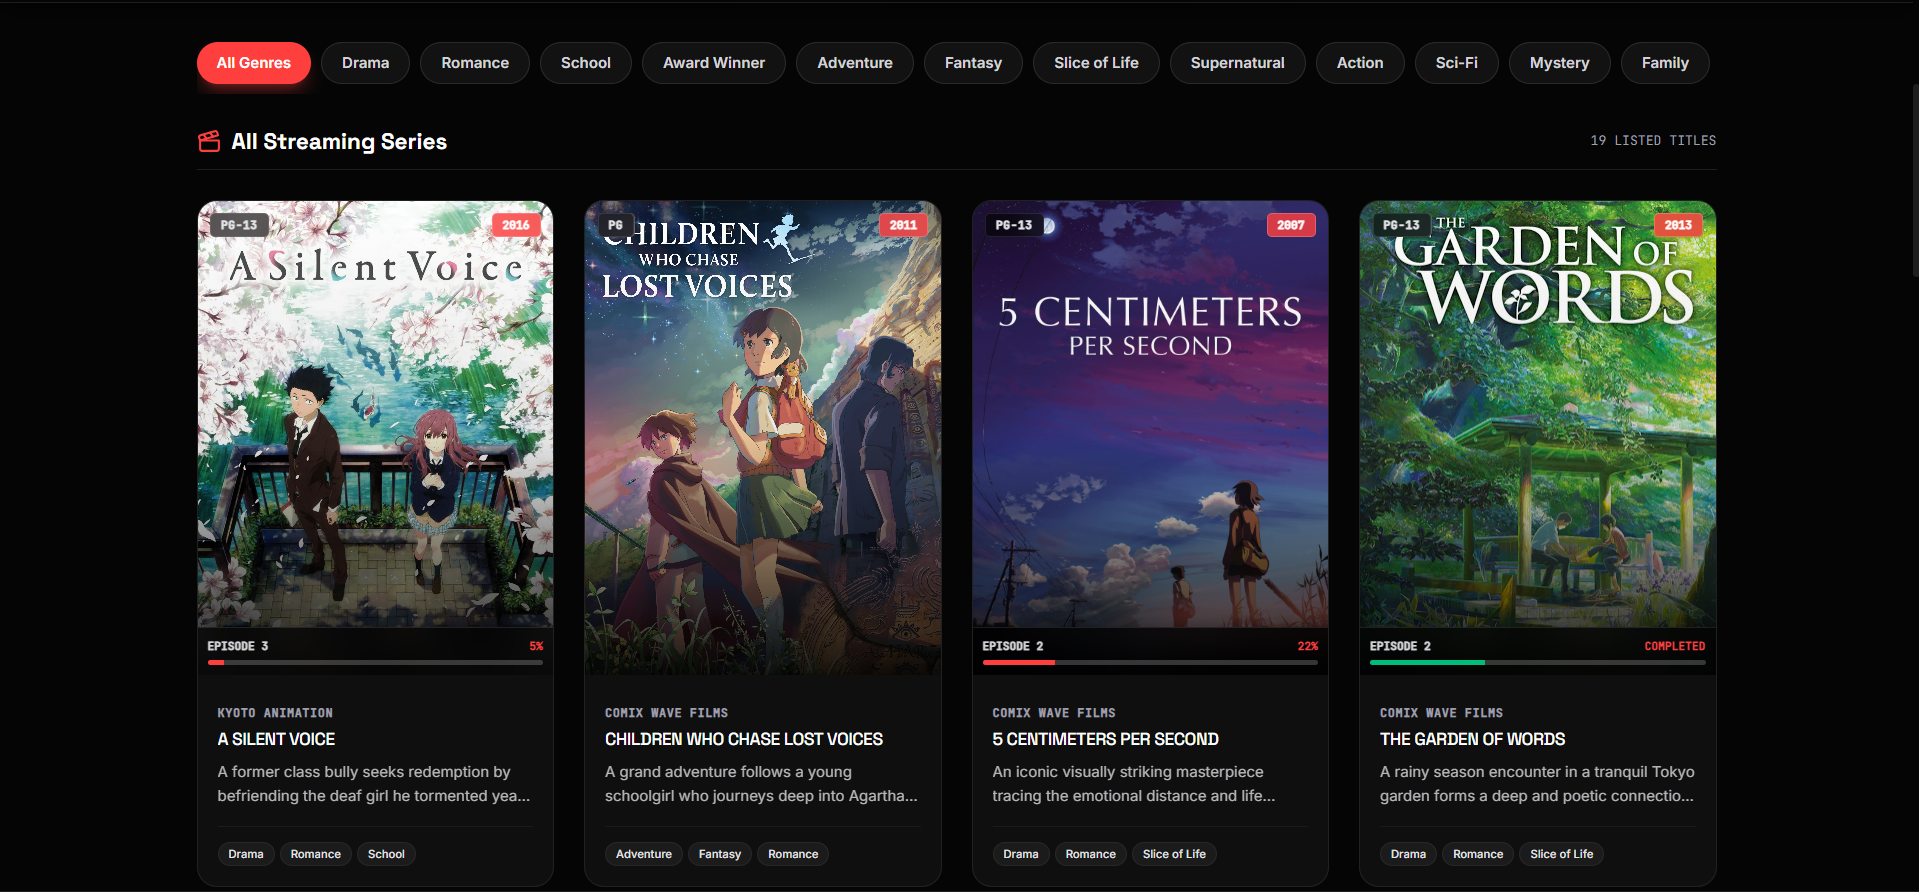Viewport: 1919px width, 892px height.
Task: Select the All Genres filter
Action: point(254,63)
